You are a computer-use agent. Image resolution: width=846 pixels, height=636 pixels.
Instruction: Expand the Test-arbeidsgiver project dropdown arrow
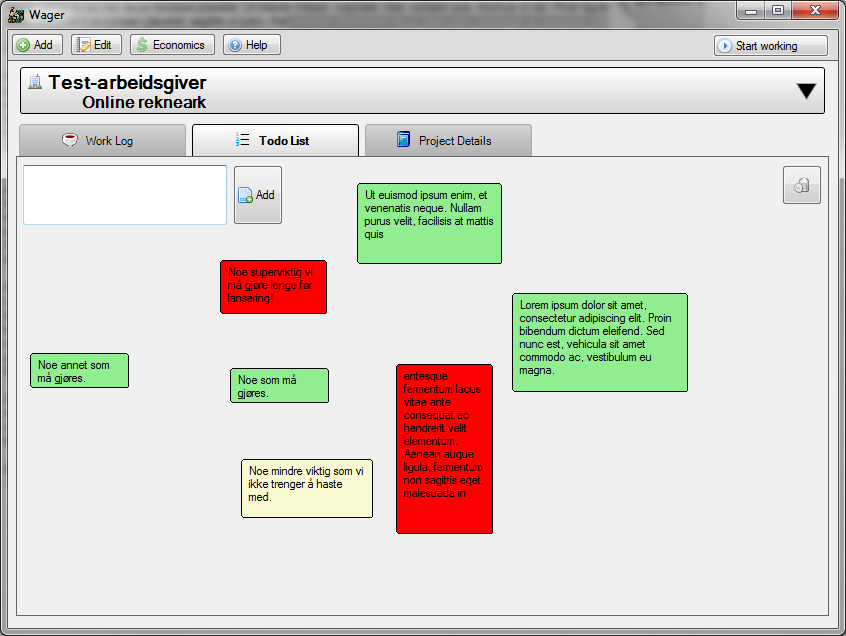pyautogui.click(x=806, y=91)
